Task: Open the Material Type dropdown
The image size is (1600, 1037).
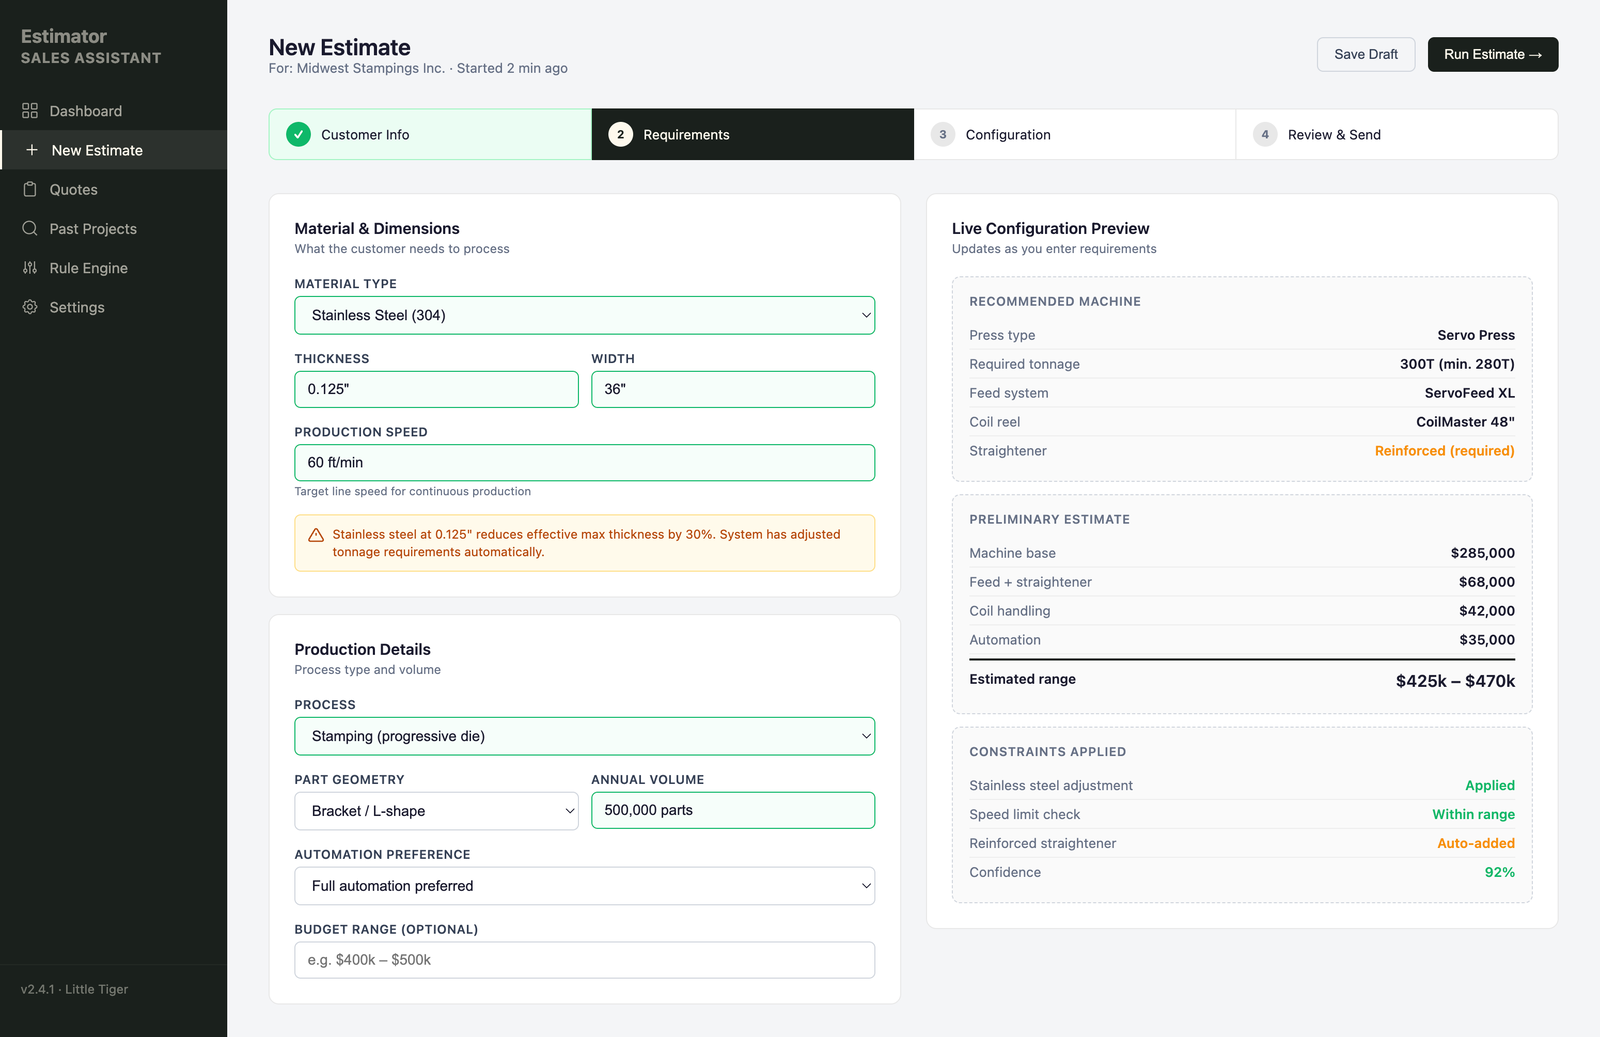Action: (584, 315)
